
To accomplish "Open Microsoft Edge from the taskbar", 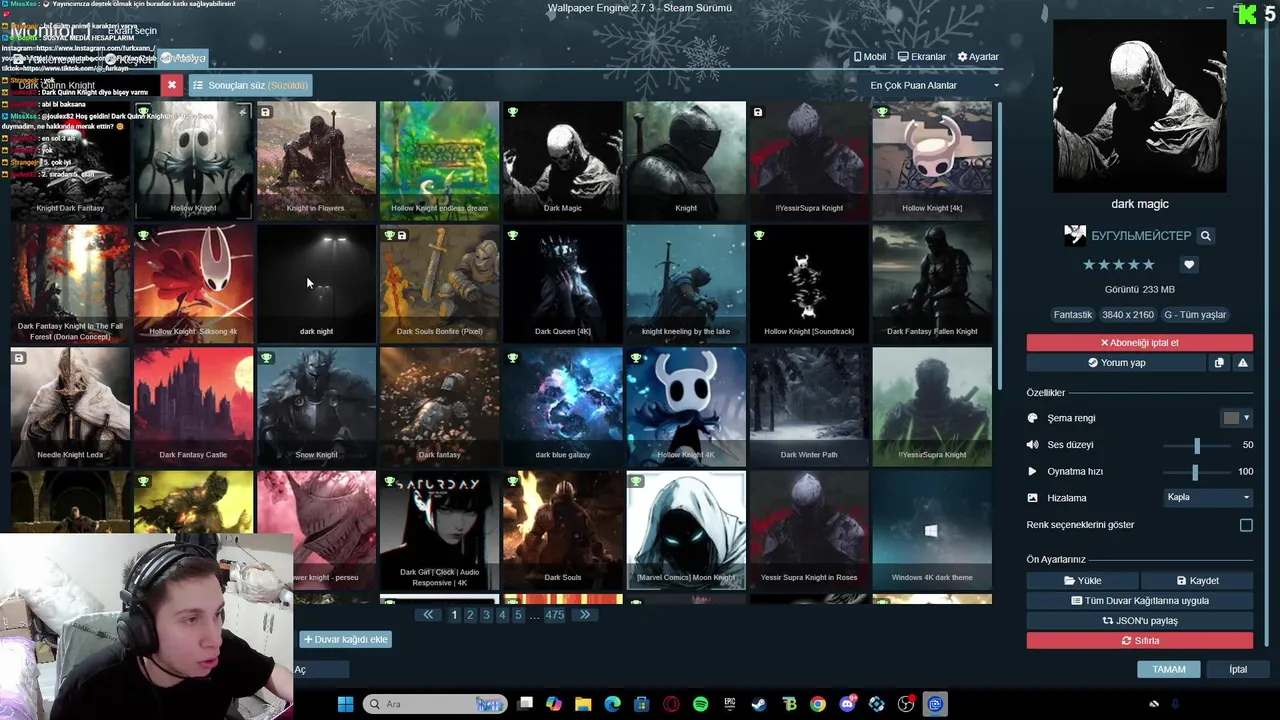I will [x=612, y=704].
